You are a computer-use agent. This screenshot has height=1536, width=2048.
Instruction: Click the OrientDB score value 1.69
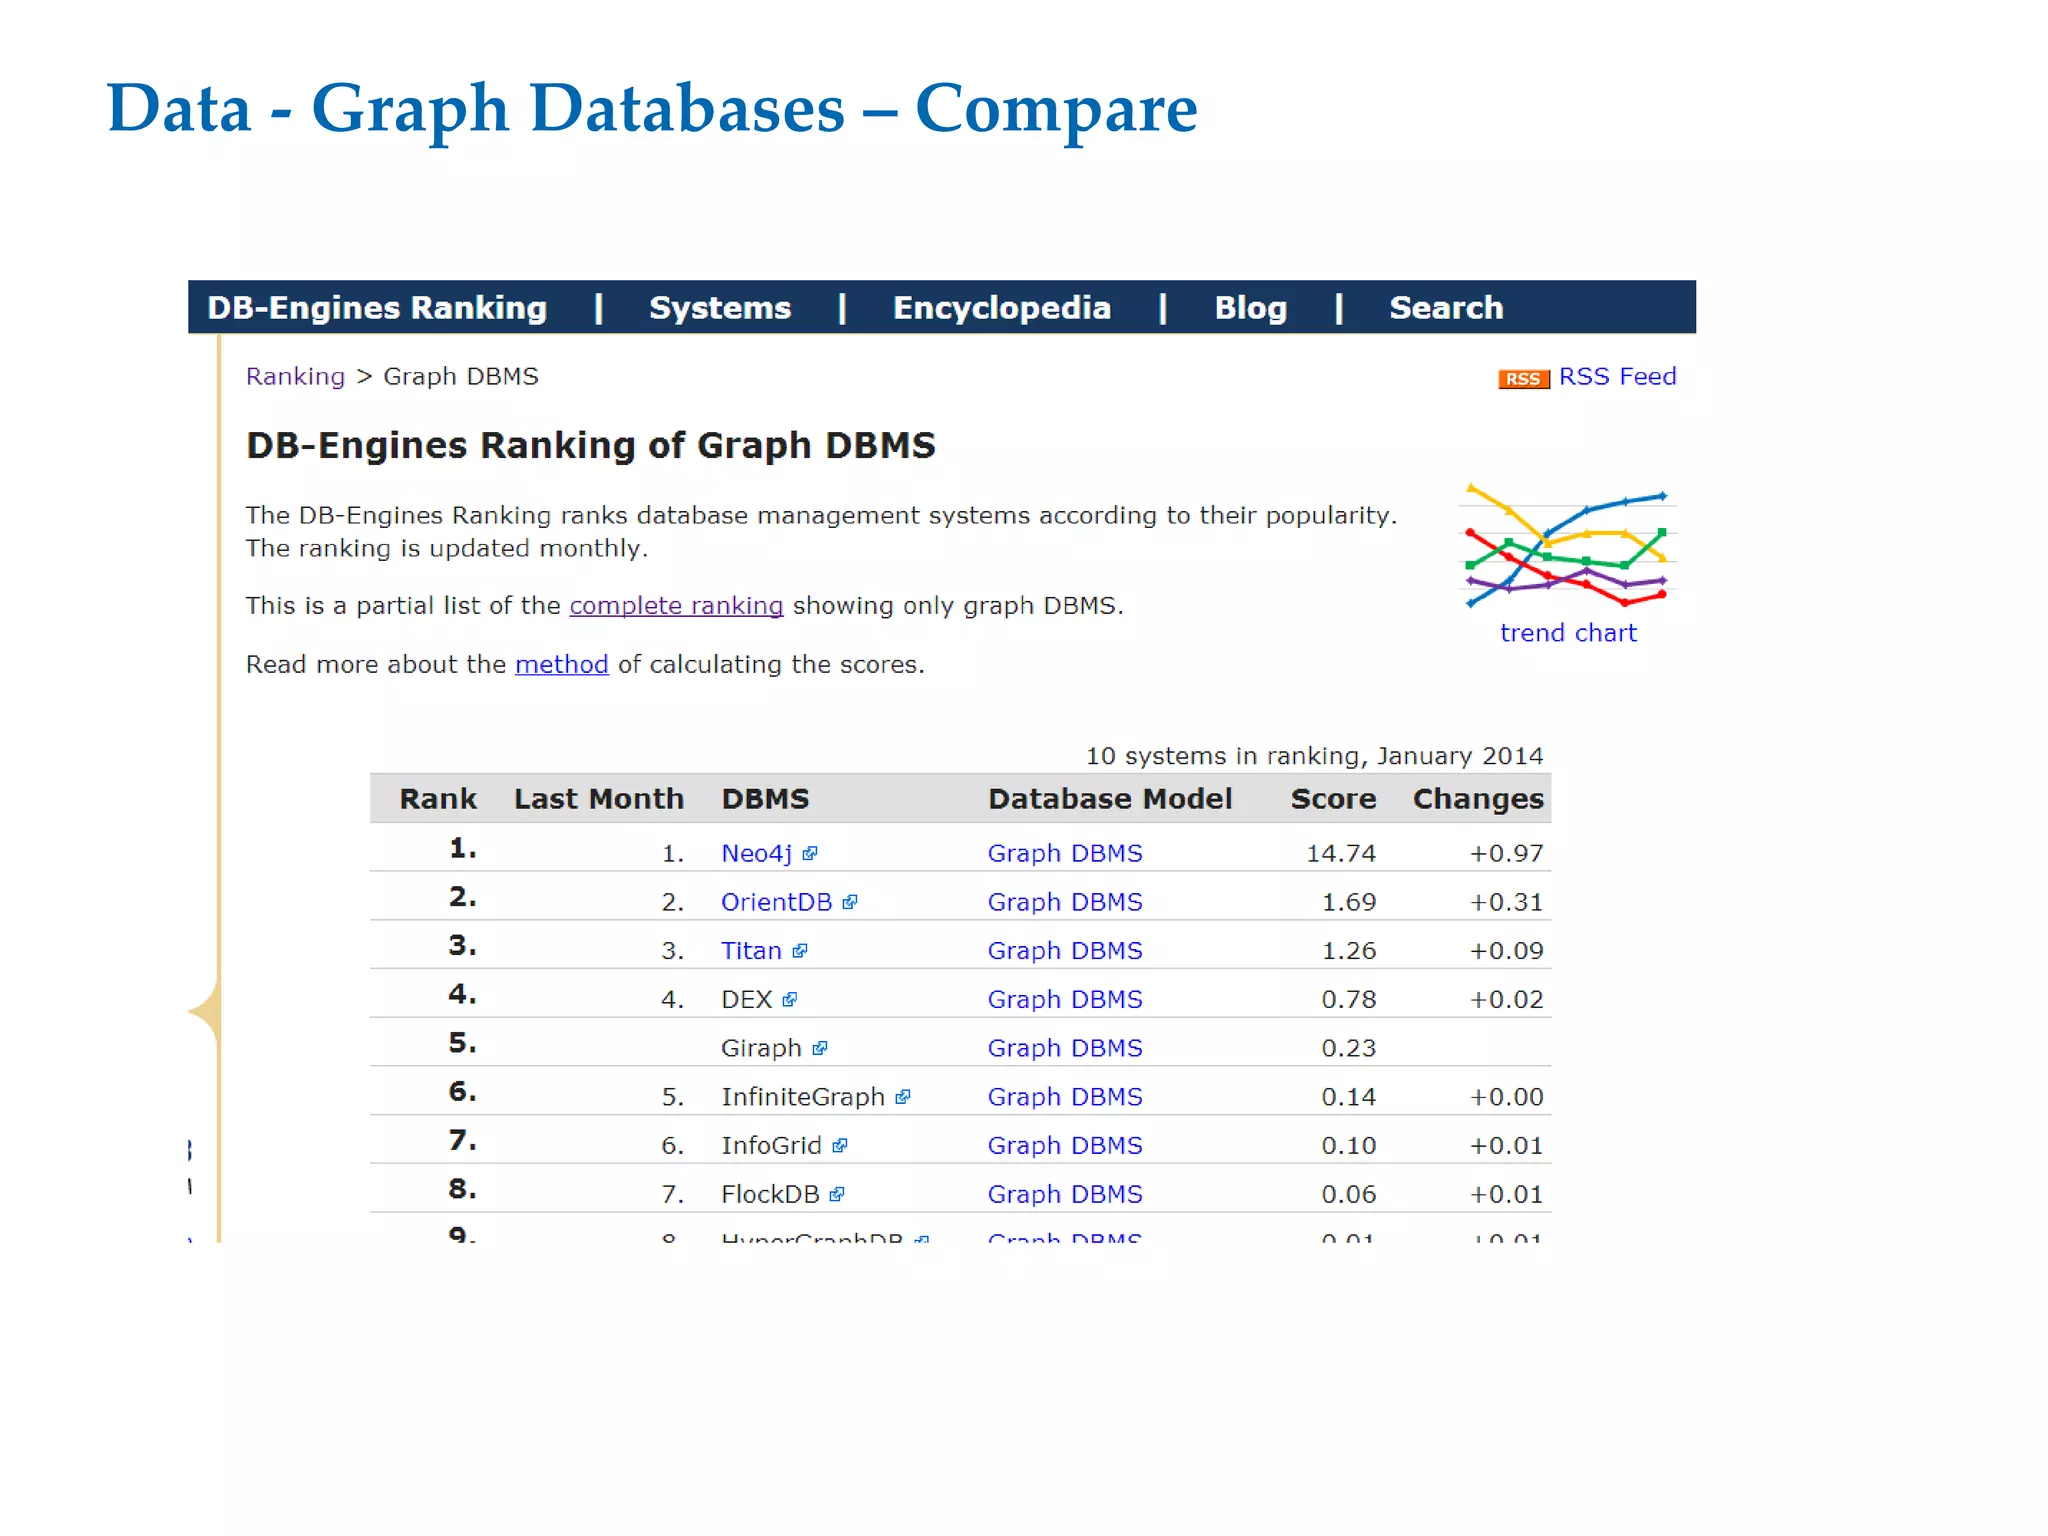tap(1349, 902)
